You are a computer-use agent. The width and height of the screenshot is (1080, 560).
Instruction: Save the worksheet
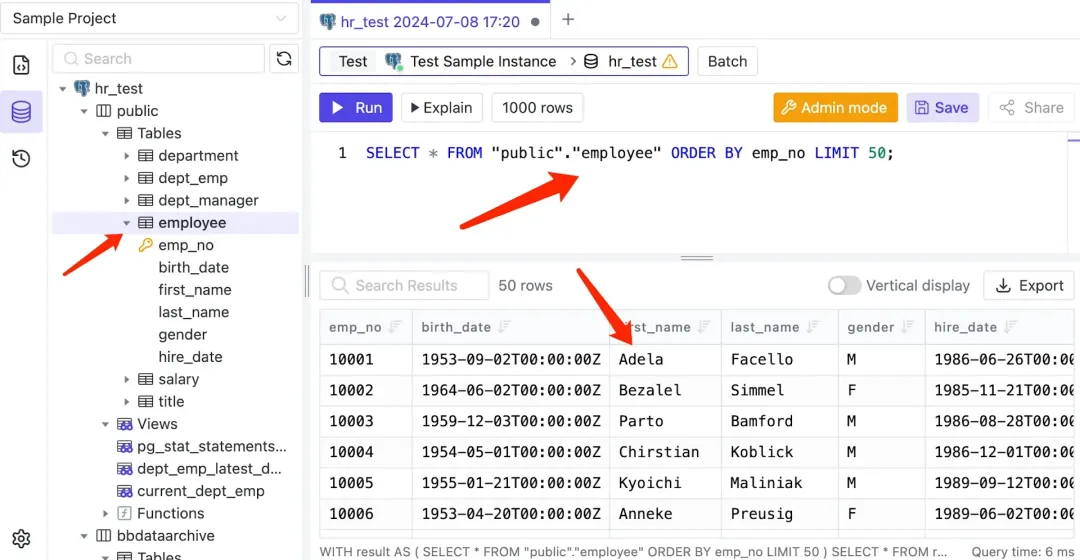click(942, 107)
